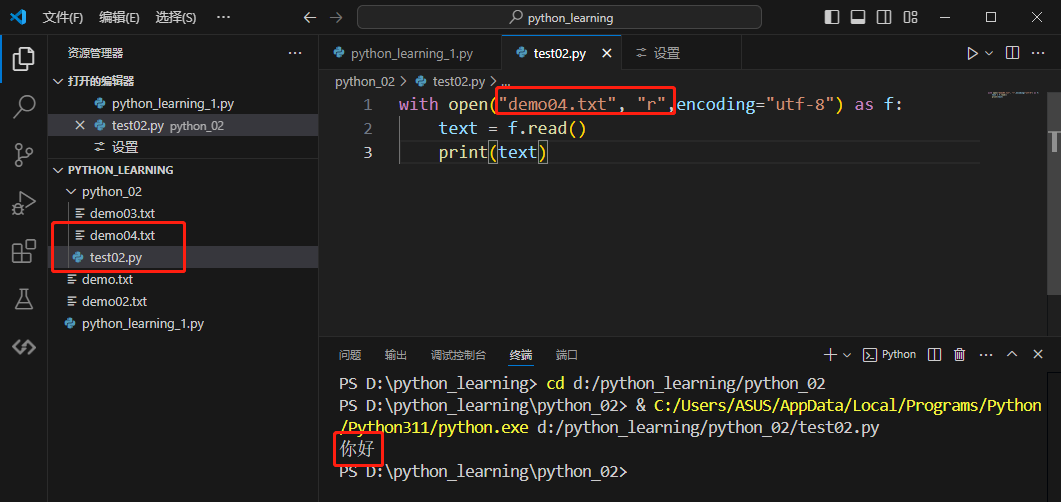Screen dimensions: 1061x502
Task: Open the Explorer panel more actions ellipsis
Action: point(295,53)
